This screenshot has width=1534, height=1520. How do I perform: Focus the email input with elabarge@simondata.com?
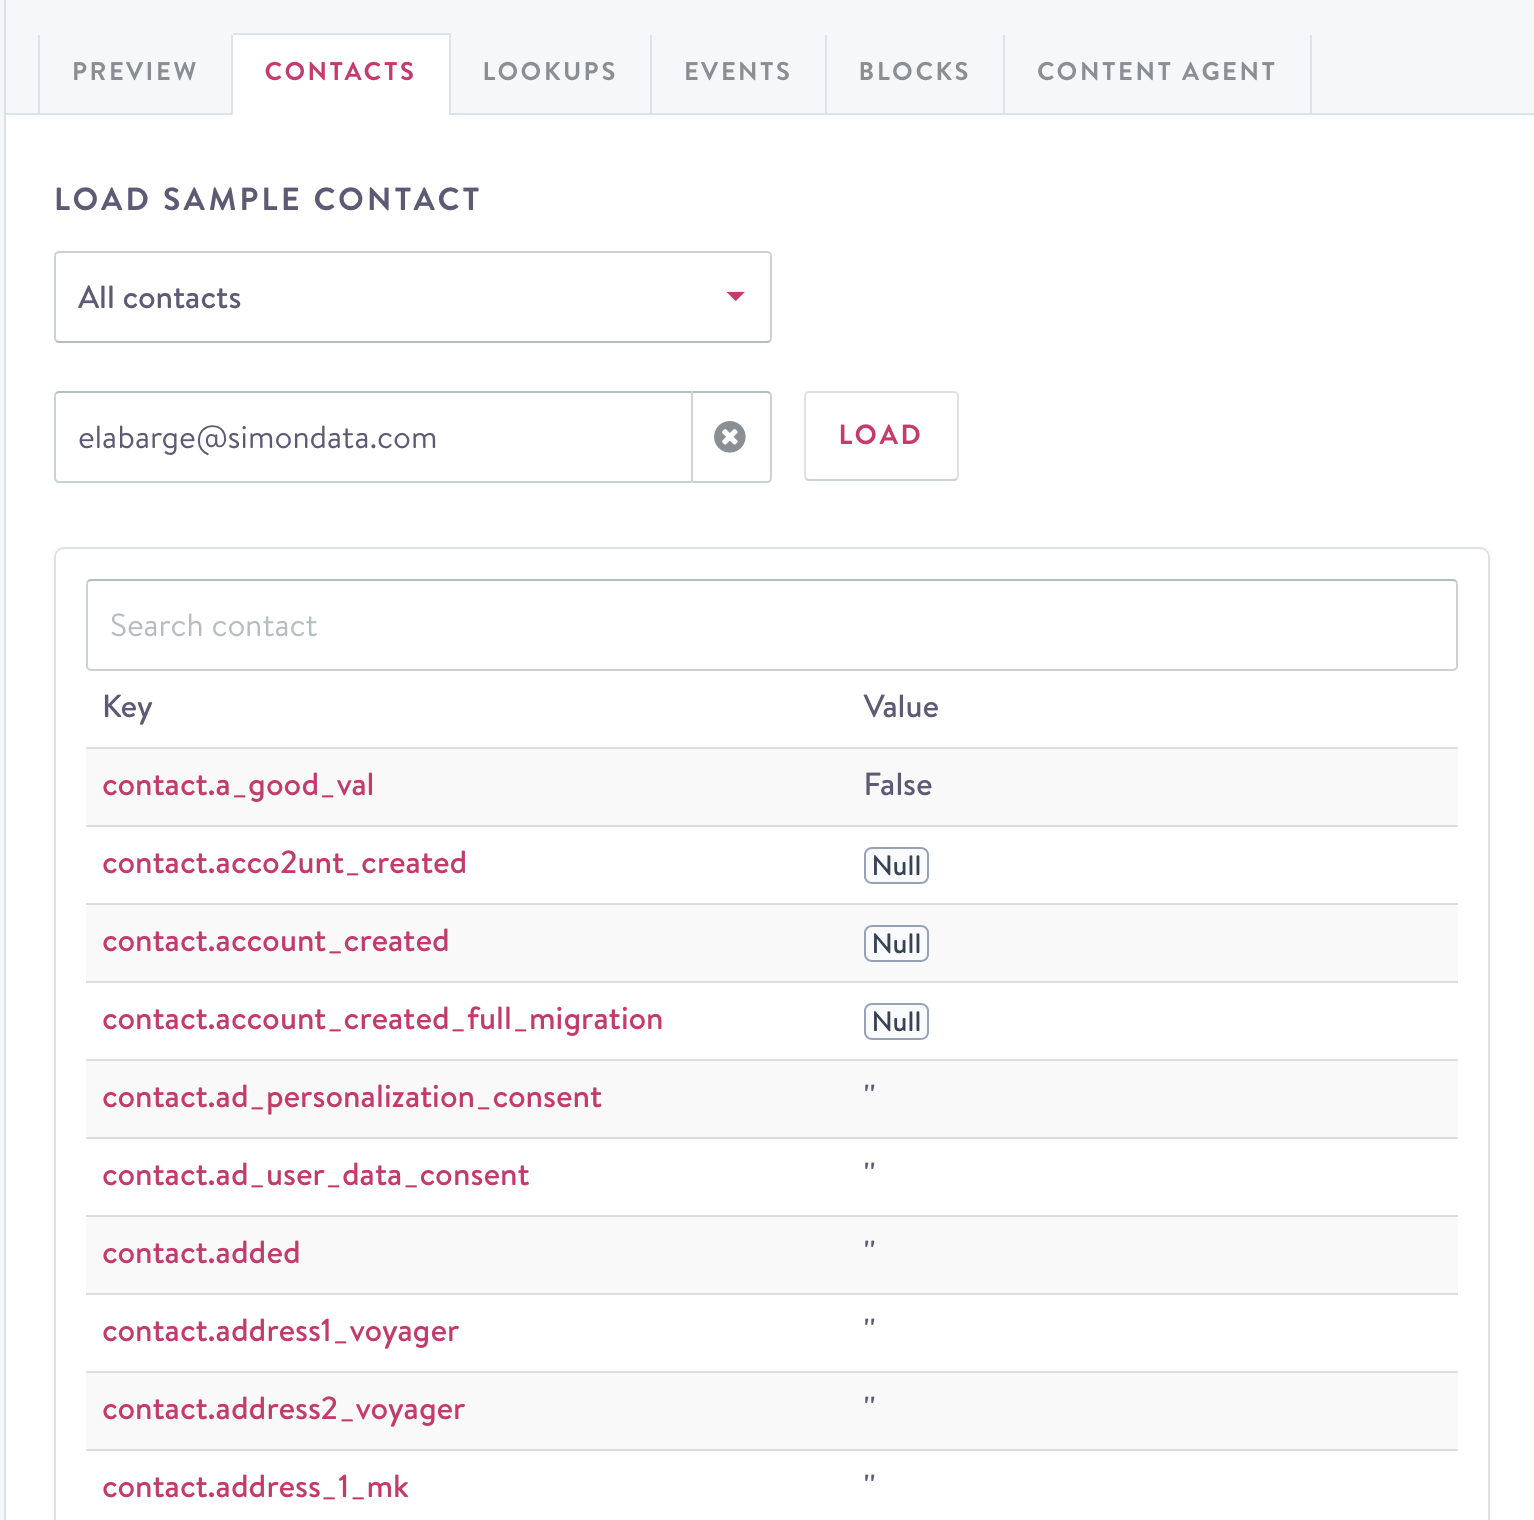(373, 437)
